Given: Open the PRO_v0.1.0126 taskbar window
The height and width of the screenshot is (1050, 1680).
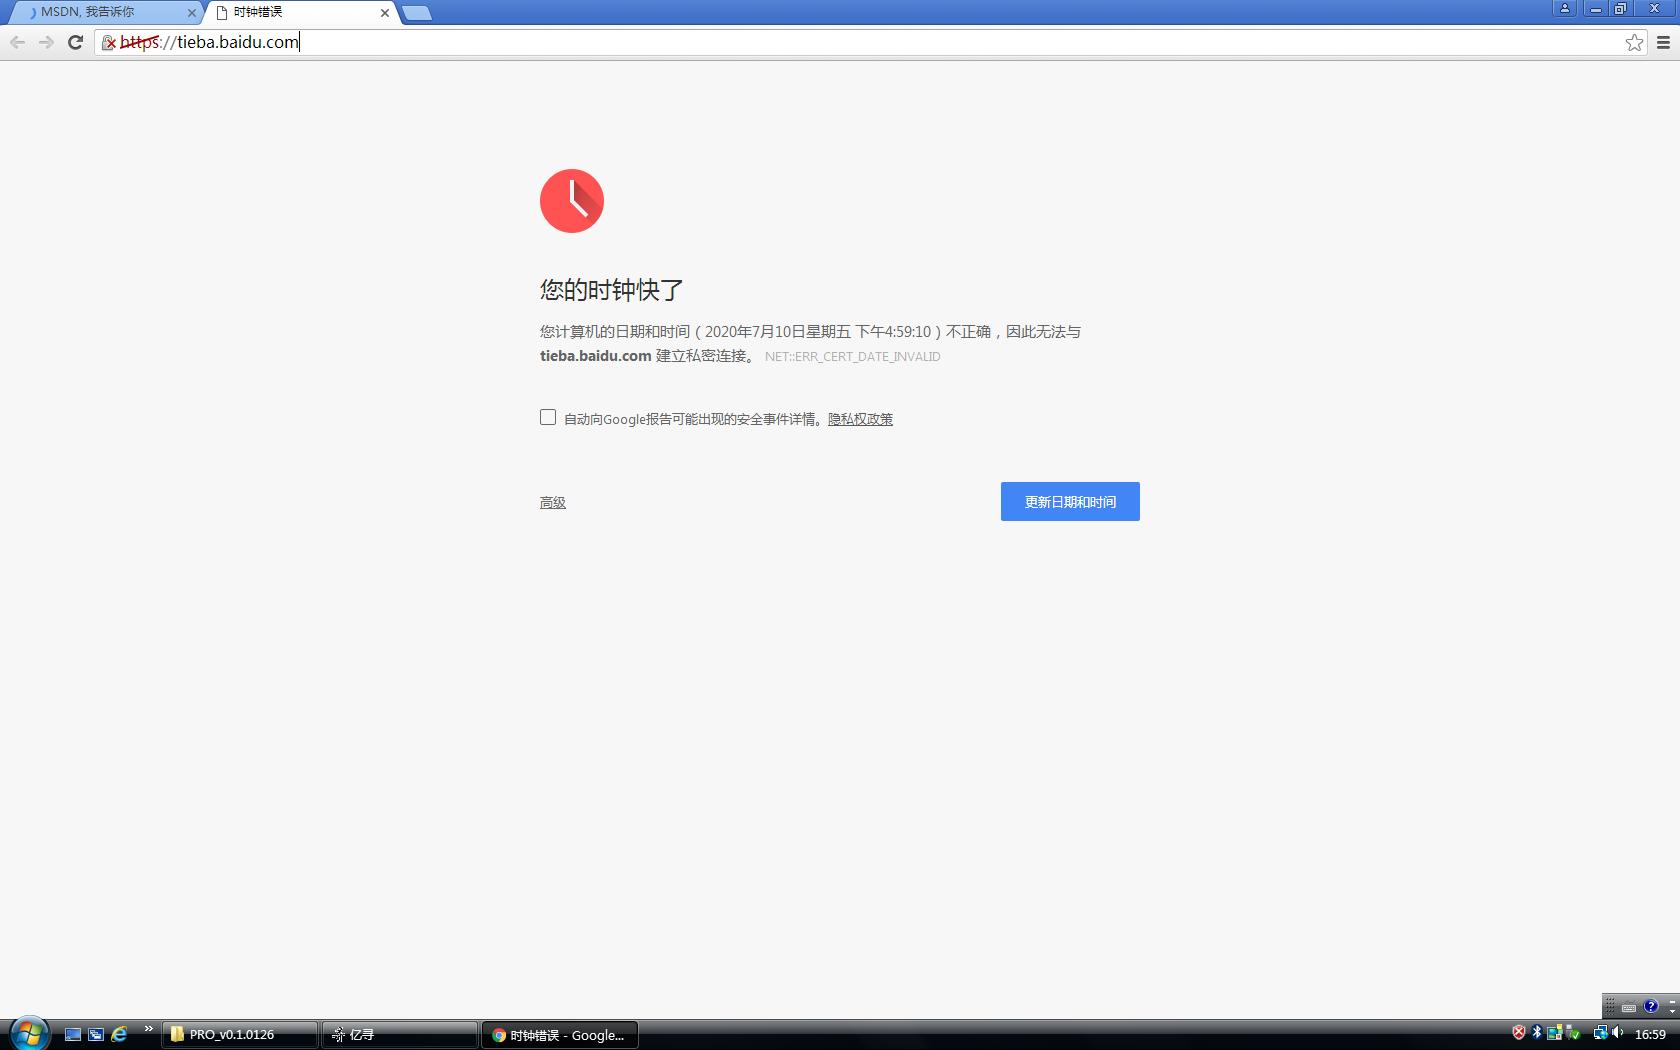Looking at the screenshot, I should pyautogui.click(x=240, y=1034).
